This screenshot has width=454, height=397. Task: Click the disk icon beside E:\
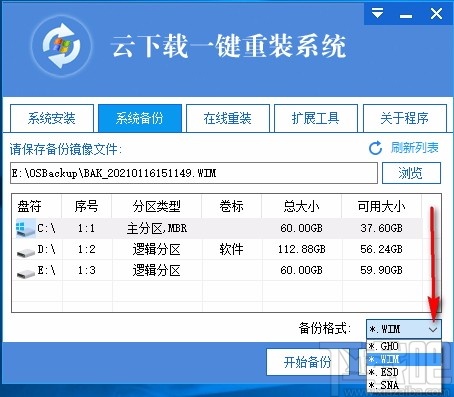click(x=26, y=273)
